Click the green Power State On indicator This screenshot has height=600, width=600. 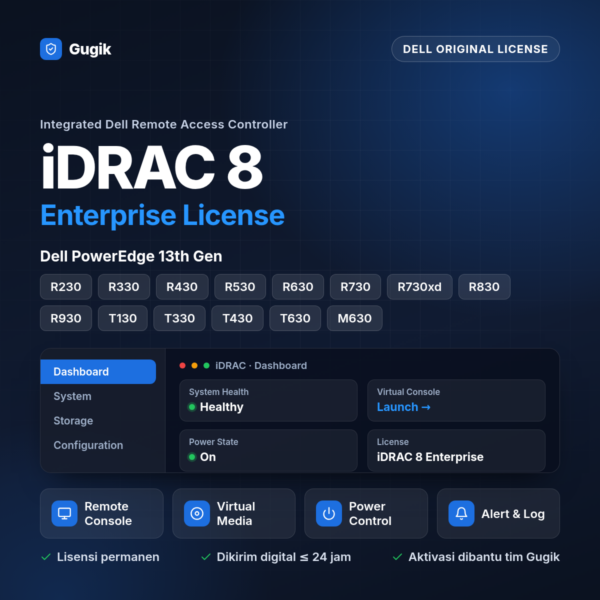point(192,457)
